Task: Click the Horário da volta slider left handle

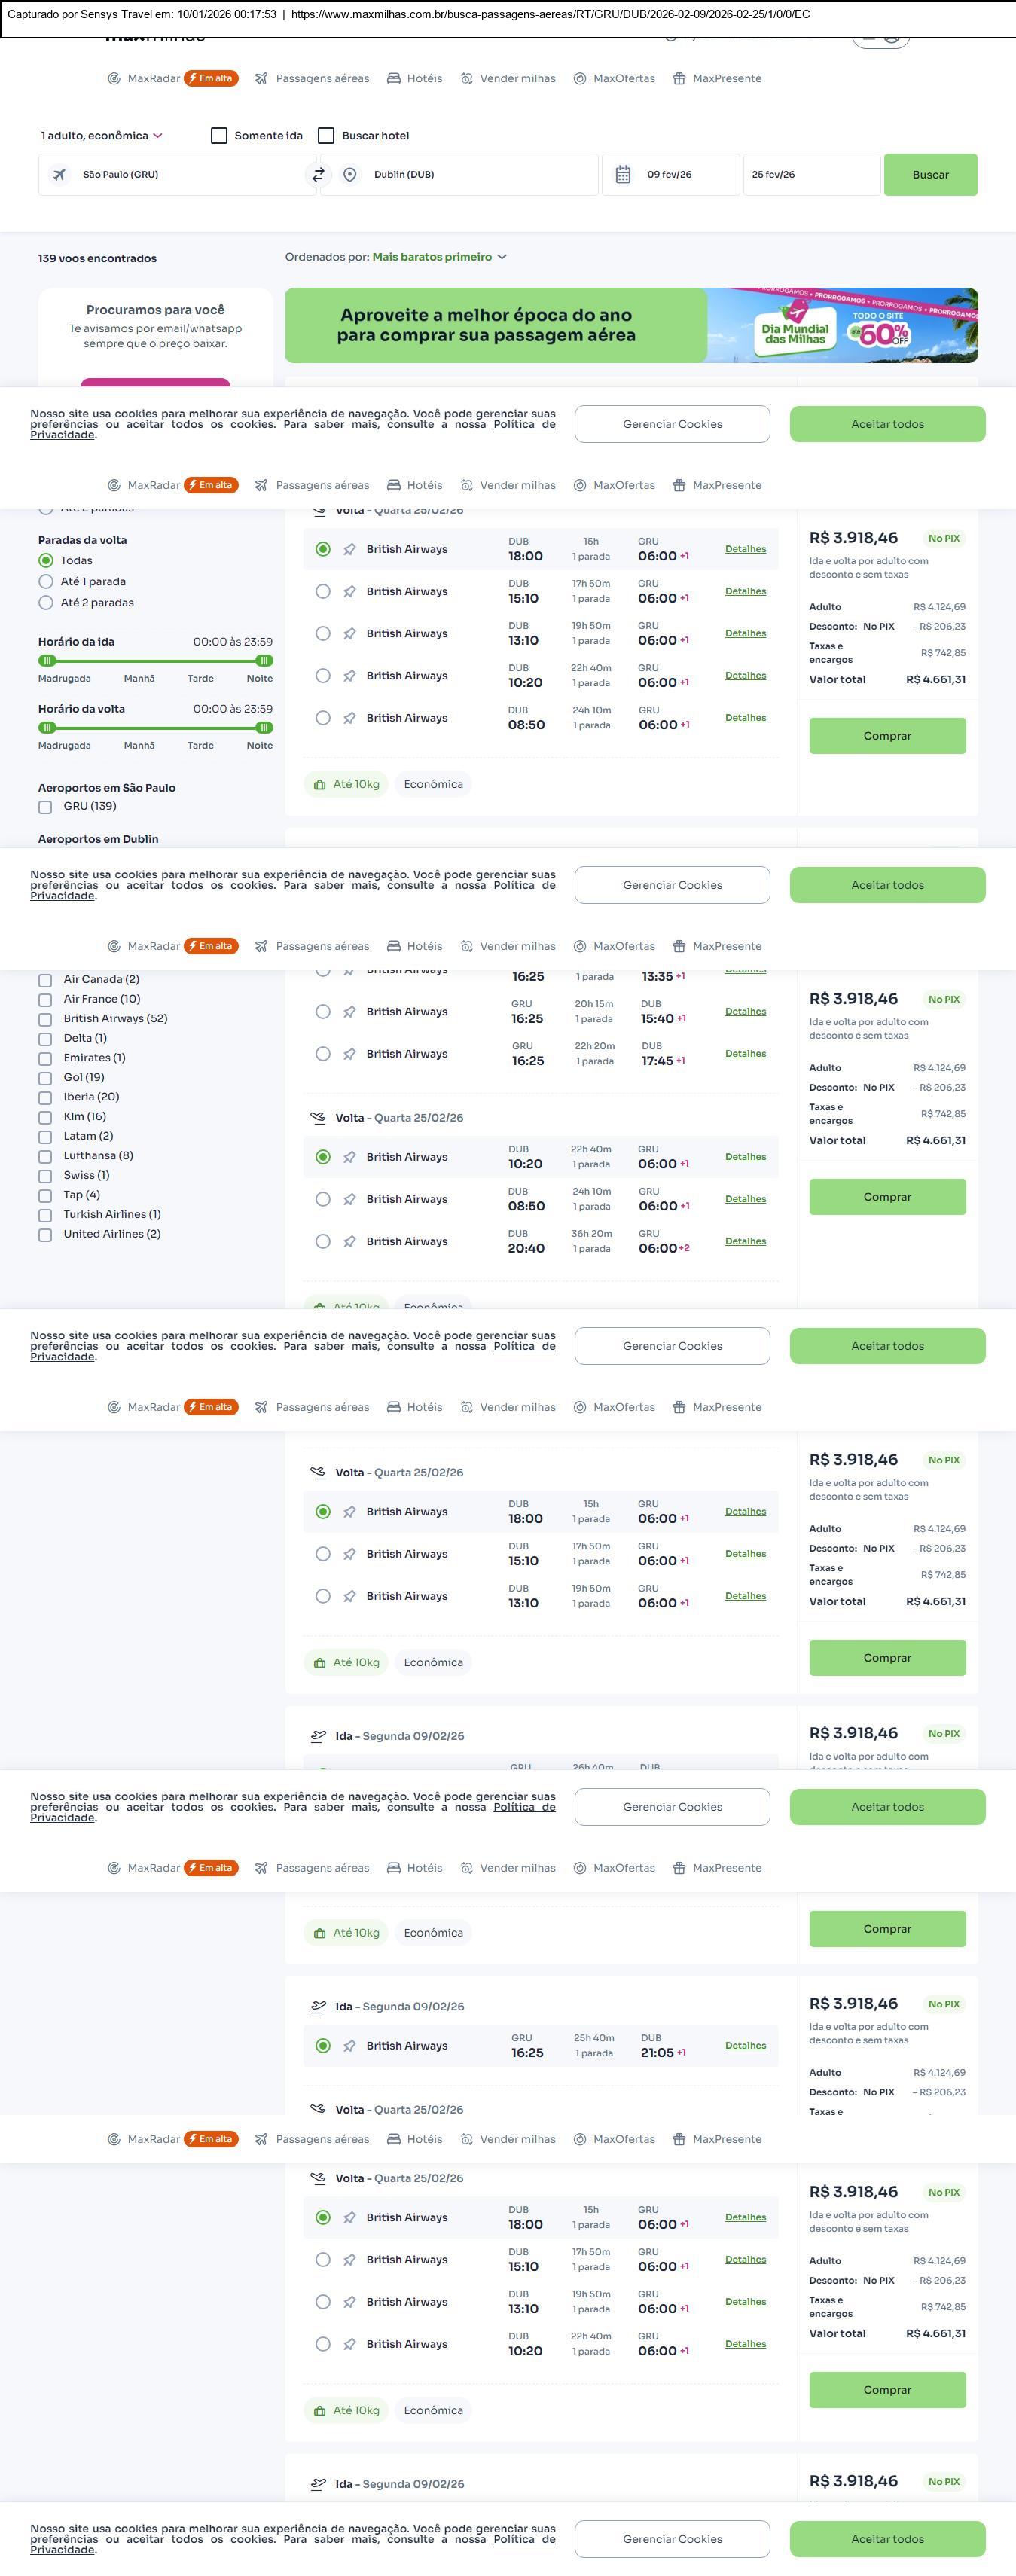Action: point(47,728)
